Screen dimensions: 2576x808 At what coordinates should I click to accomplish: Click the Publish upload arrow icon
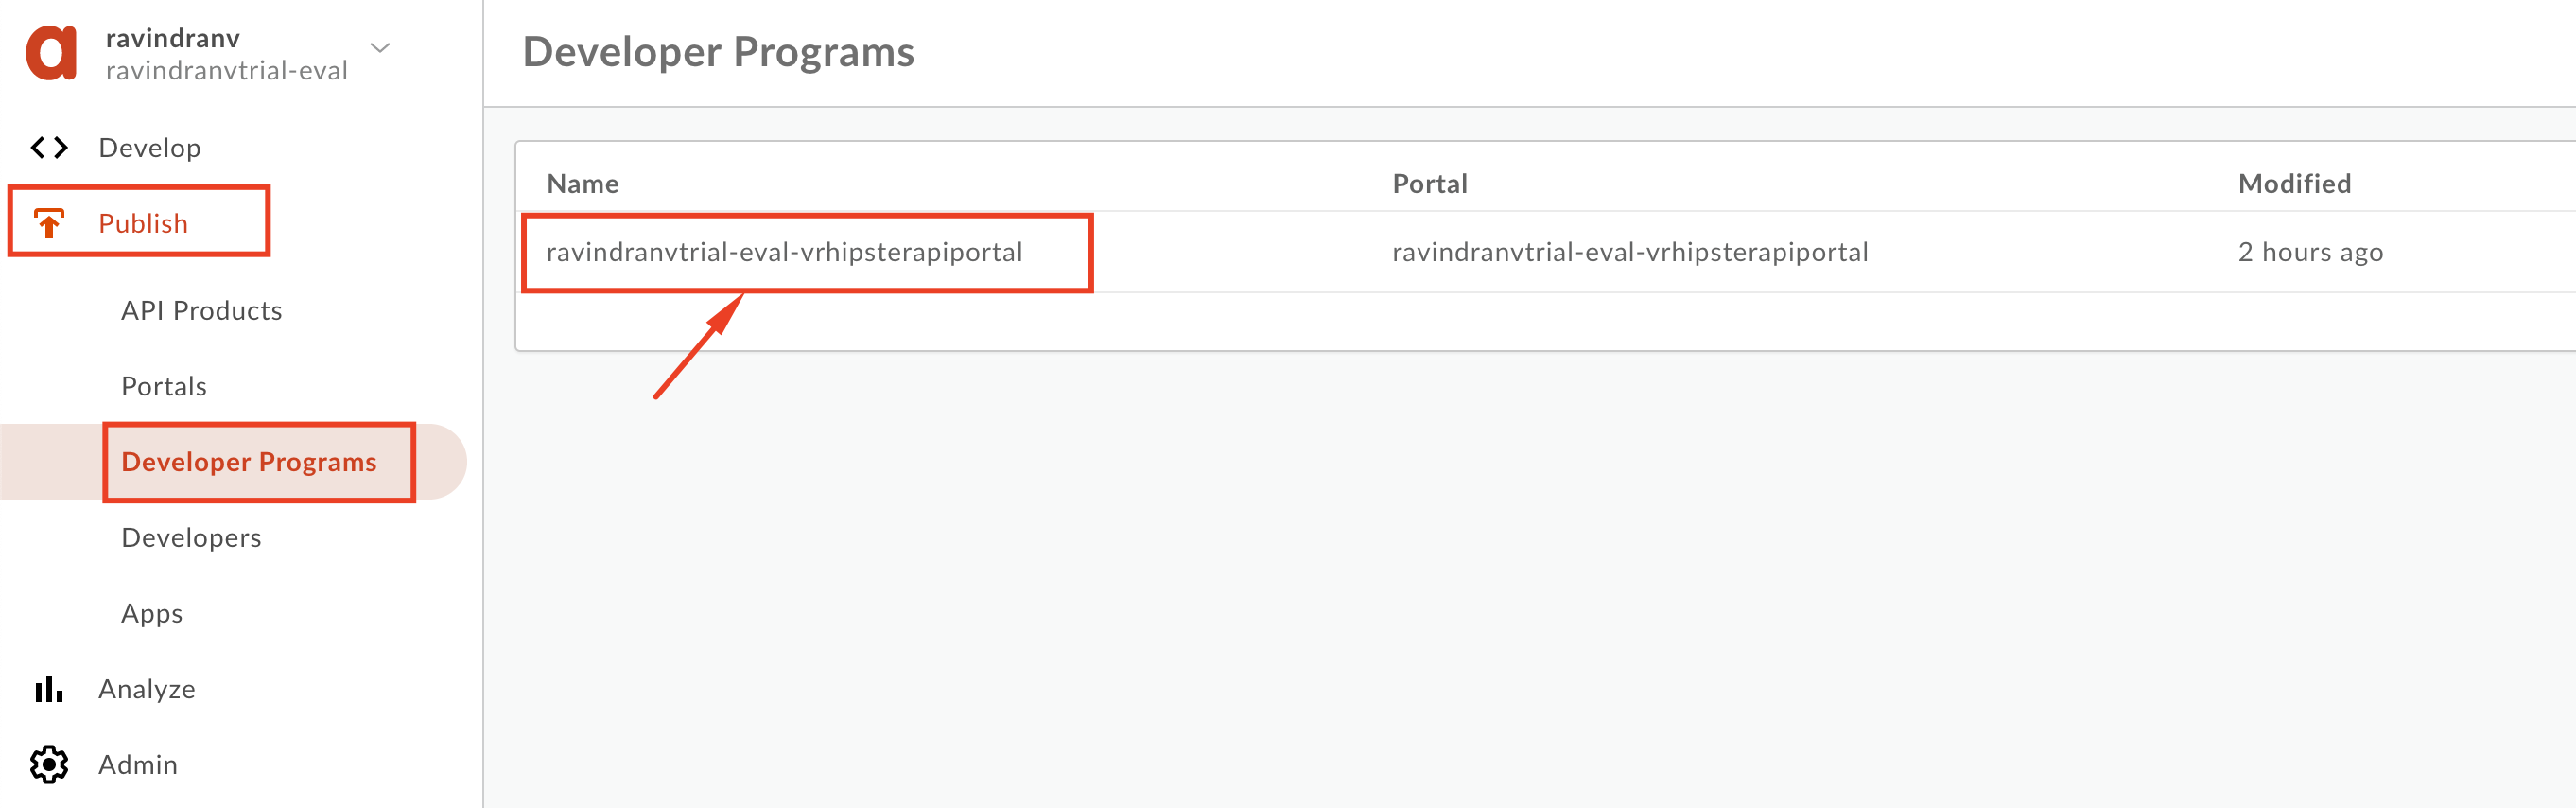click(49, 223)
